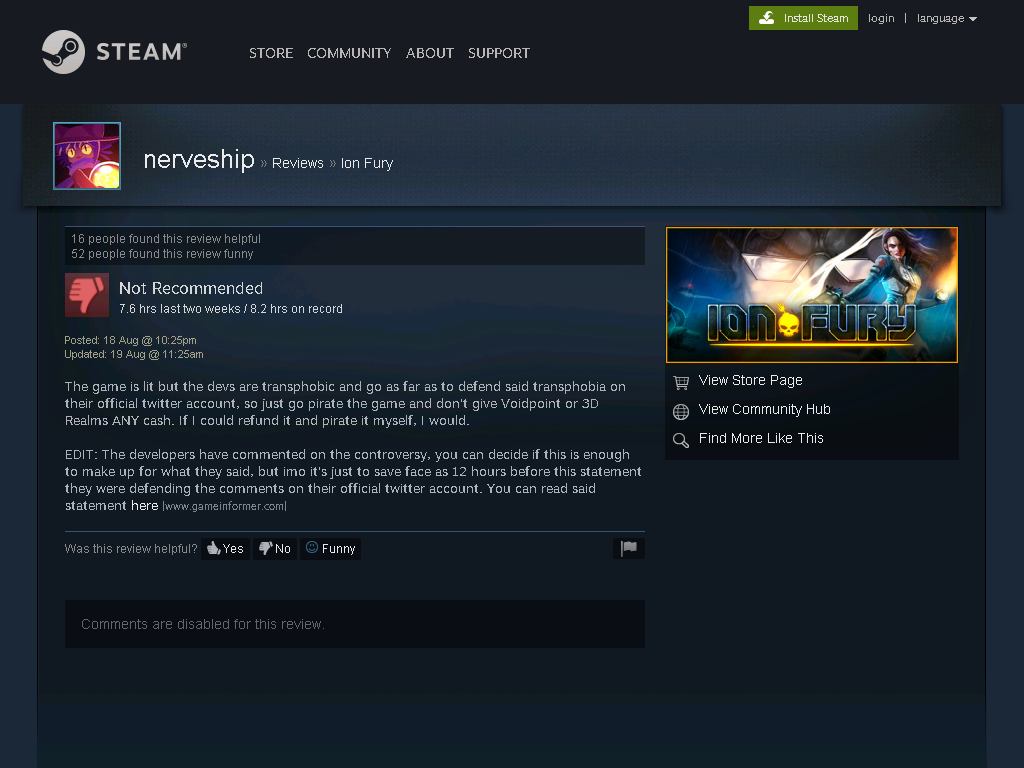Report the review with the flag icon
The height and width of the screenshot is (768, 1024).
629,549
